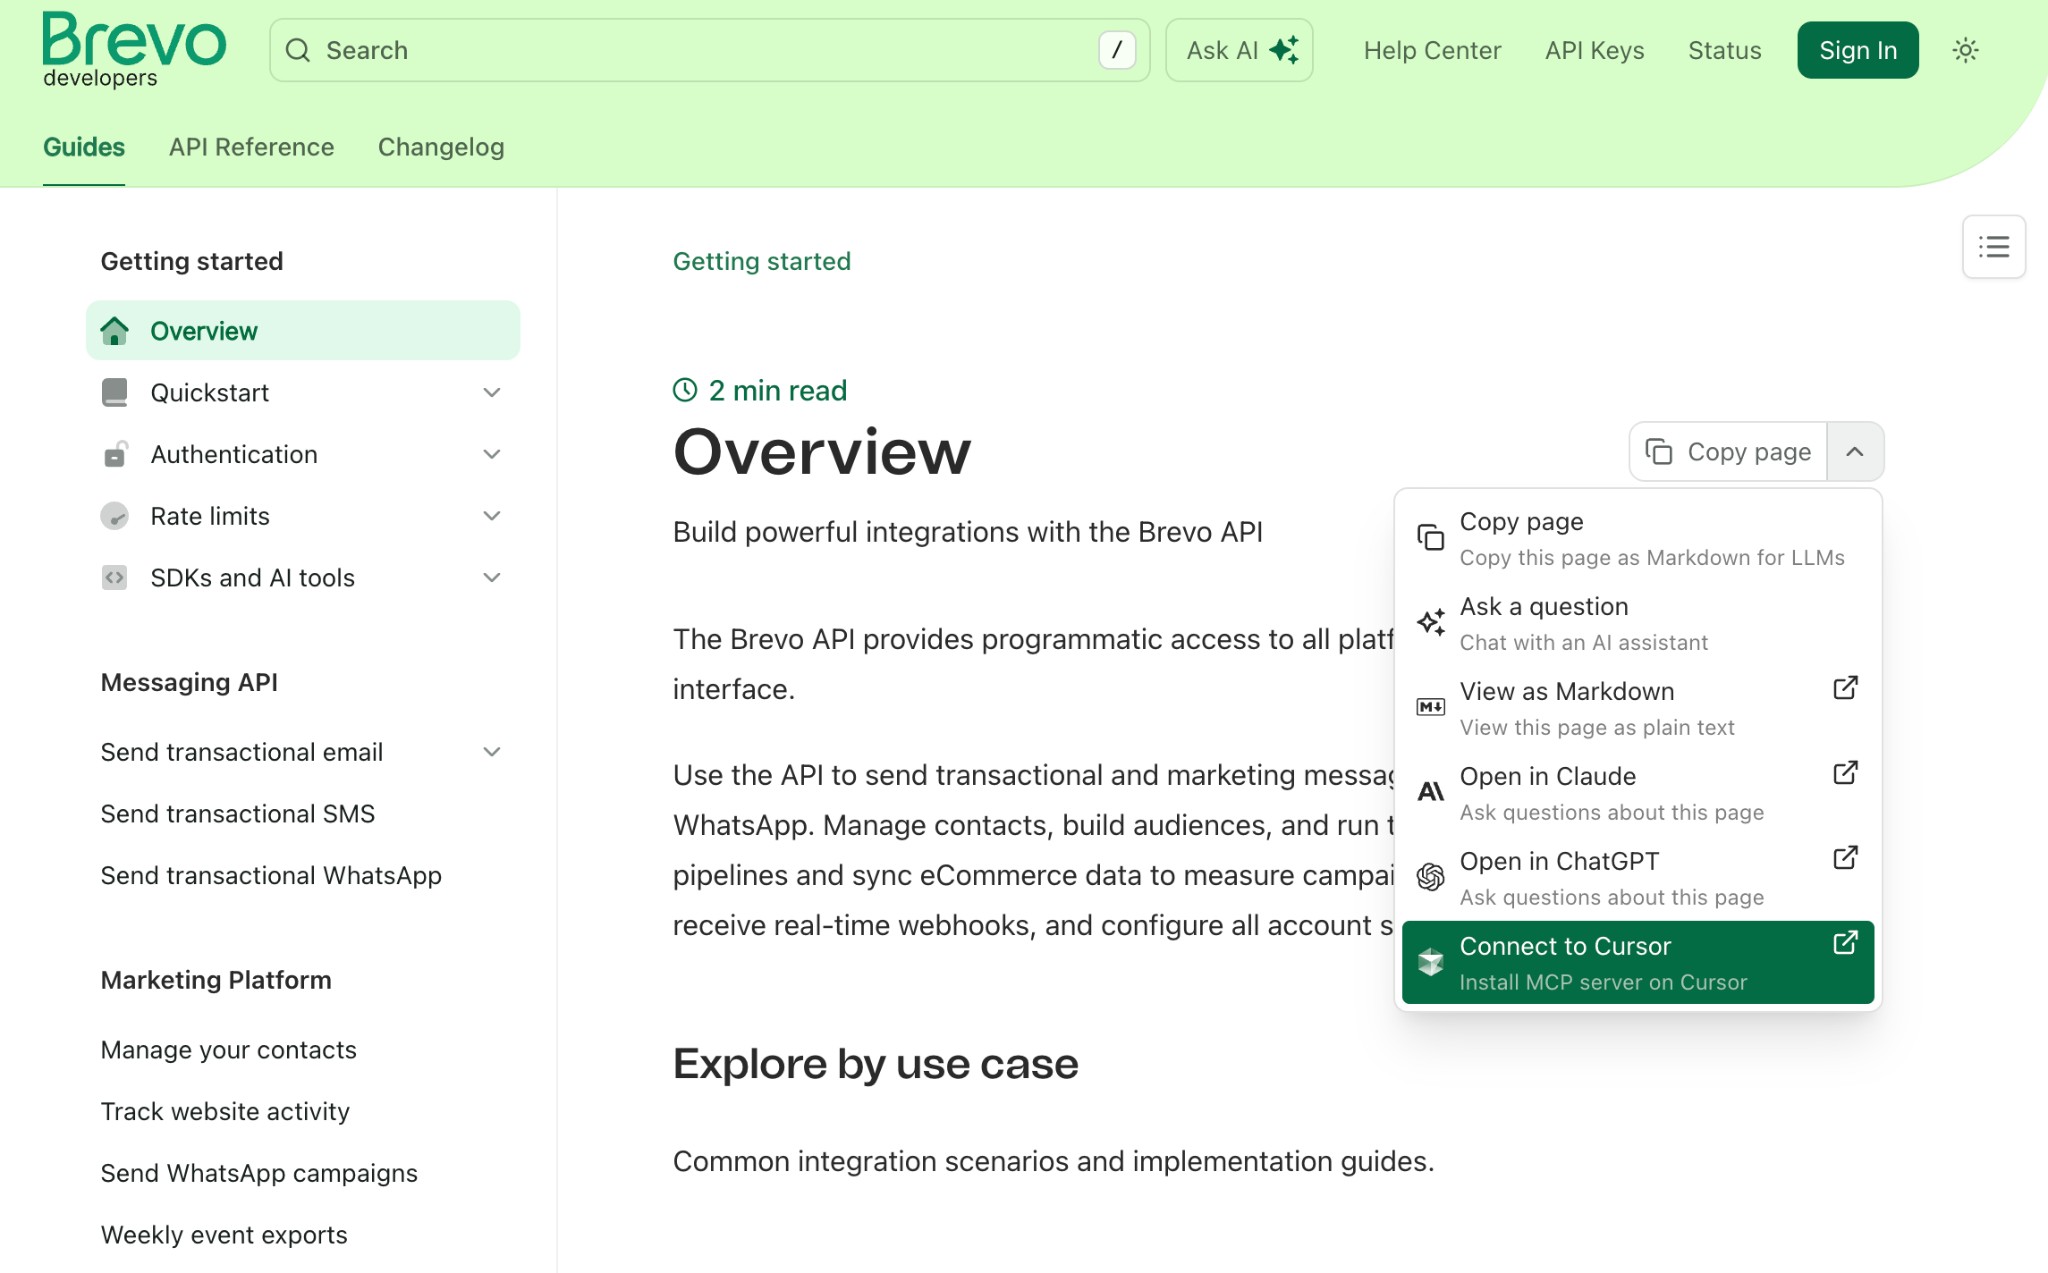Expand Send transactional email chevron
This screenshot has width=2048, height=1273.
(x=491, y=752)
